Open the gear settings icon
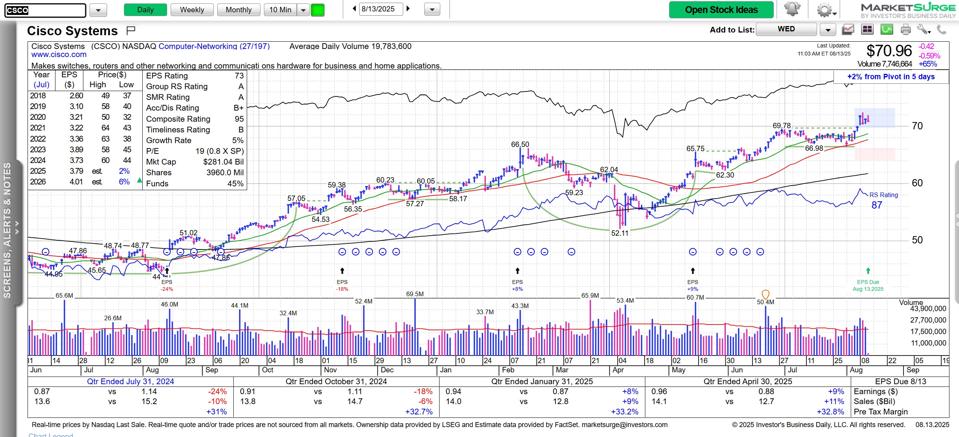Screen dimensions: 959x437 tap(825, 10)
